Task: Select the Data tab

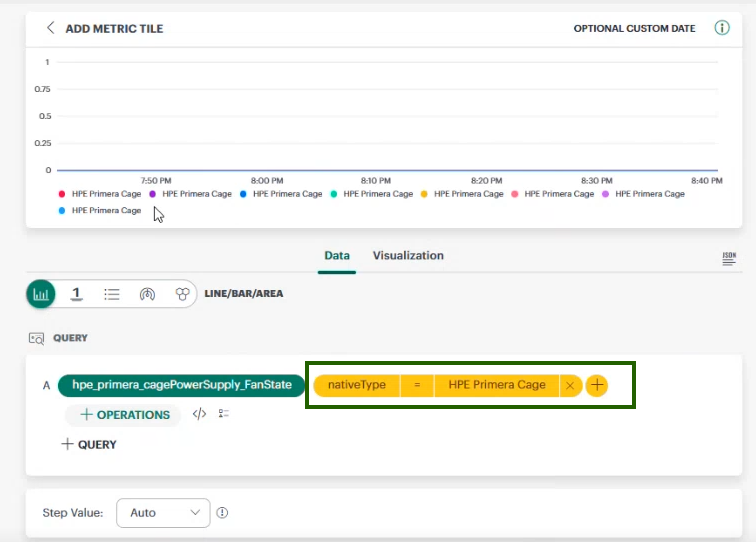Action: point(337,256)
